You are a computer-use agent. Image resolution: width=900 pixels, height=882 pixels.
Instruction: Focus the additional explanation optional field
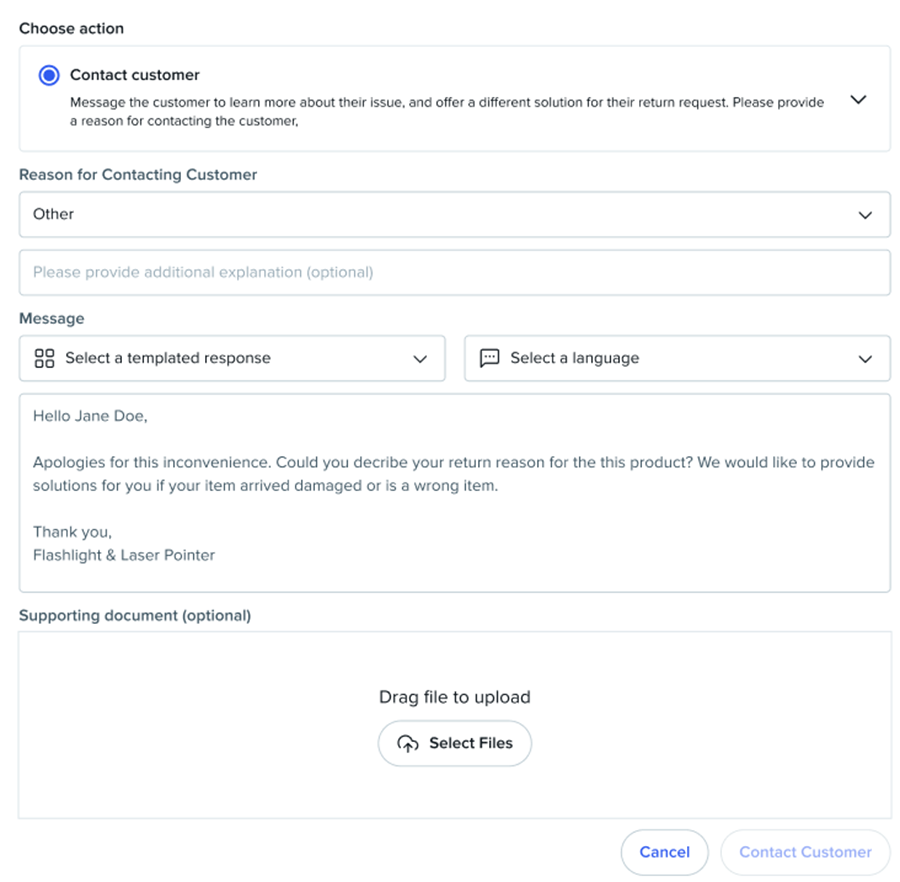[454, 272]
